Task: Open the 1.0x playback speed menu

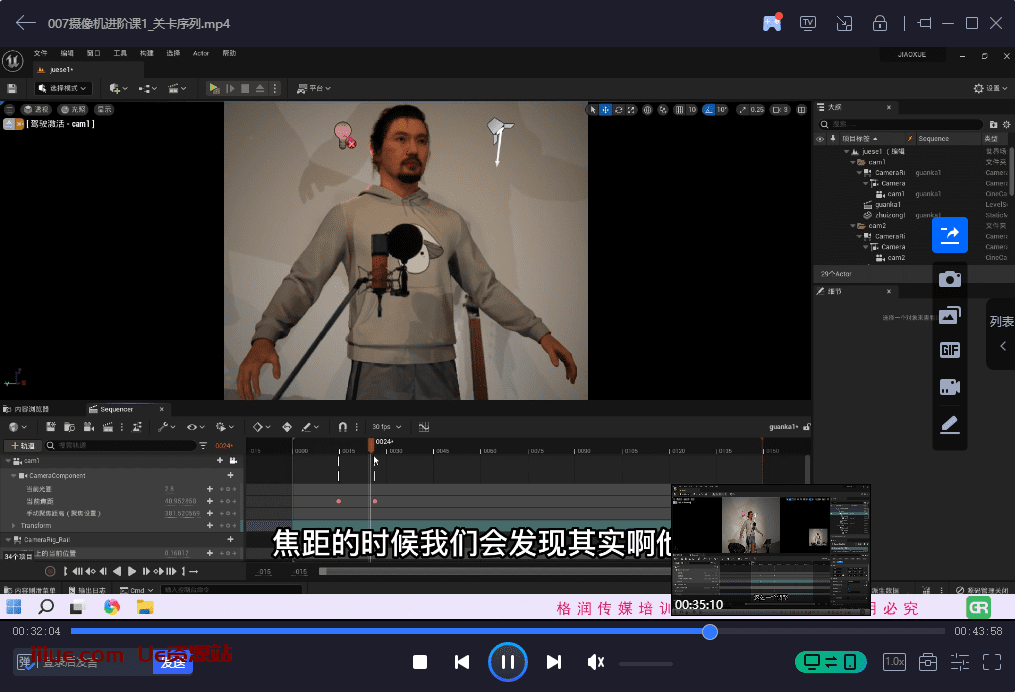Action: (894, 662)
